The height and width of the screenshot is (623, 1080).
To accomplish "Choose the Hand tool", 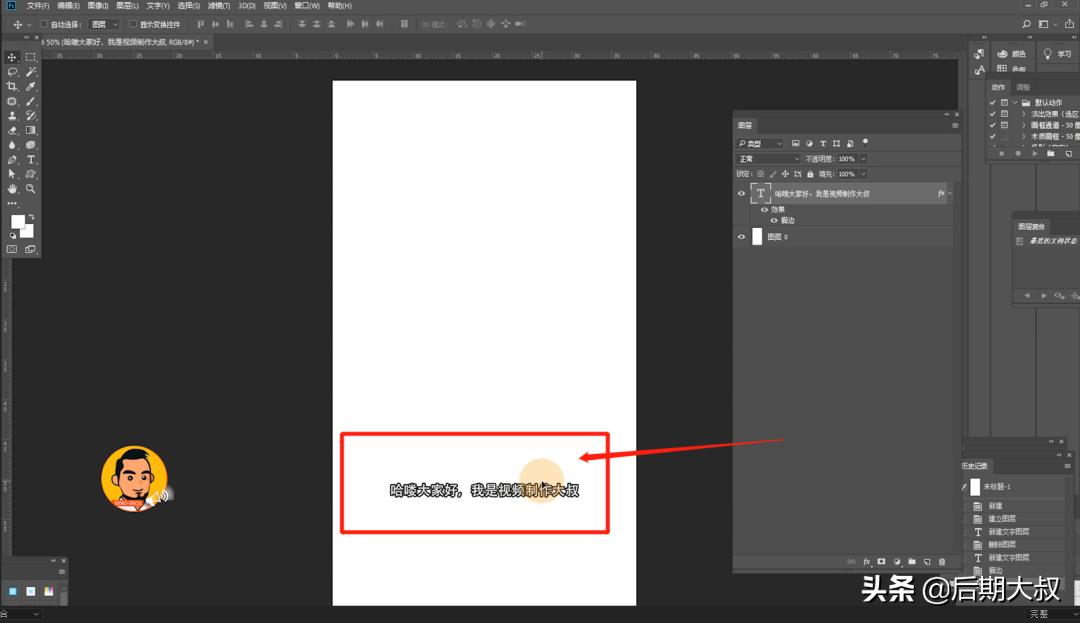I will click(13, 189).
